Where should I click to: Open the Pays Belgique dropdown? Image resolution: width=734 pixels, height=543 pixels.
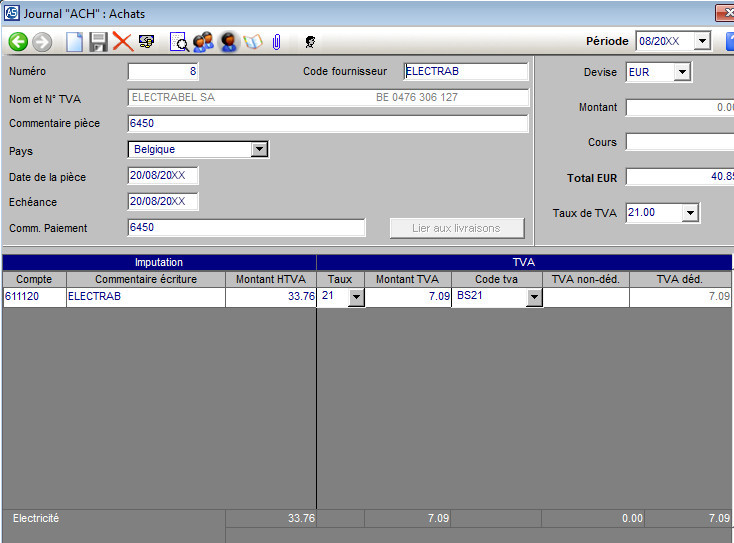pyautogui.click(x=259, y=149)
